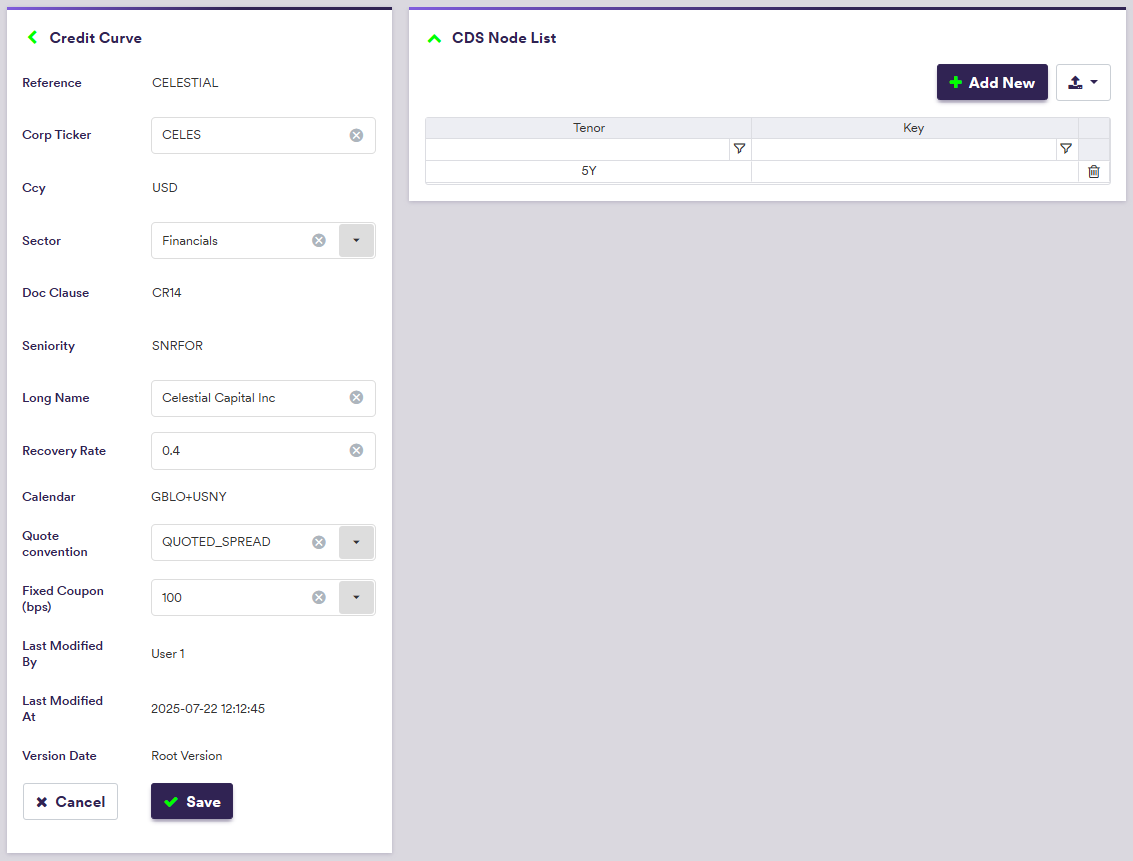1133x861 pixels.
Task: Clear the Fixed Coupon value
Action: click(319, 597)
